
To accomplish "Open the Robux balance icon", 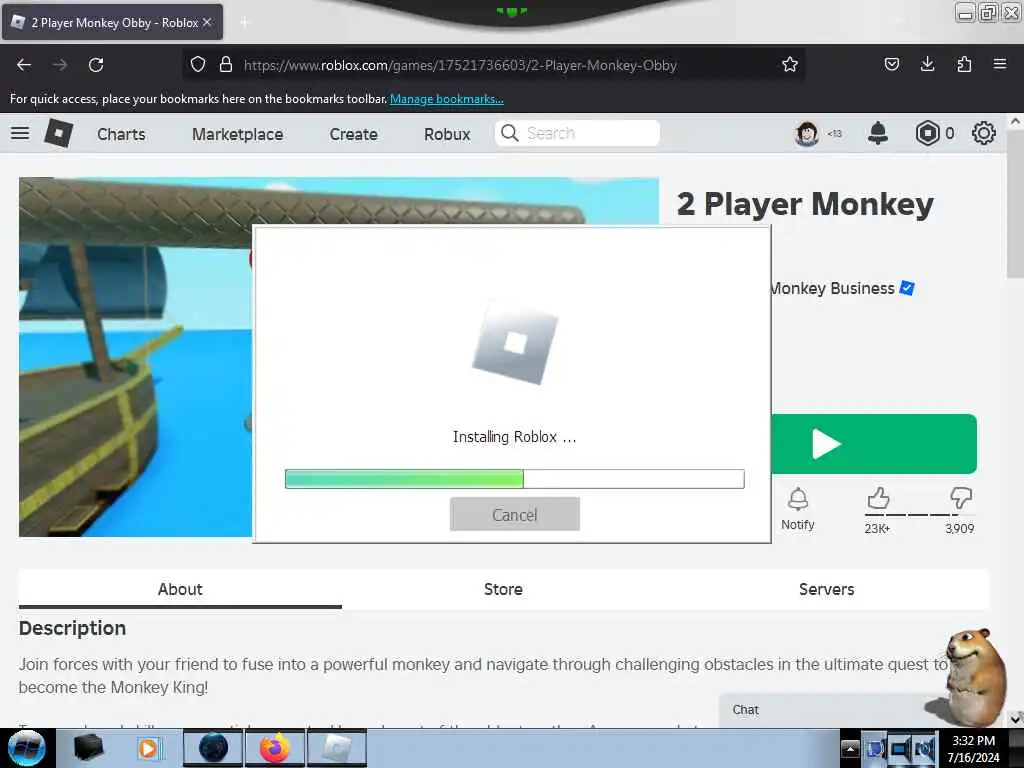I will click(x=927, y=133).
